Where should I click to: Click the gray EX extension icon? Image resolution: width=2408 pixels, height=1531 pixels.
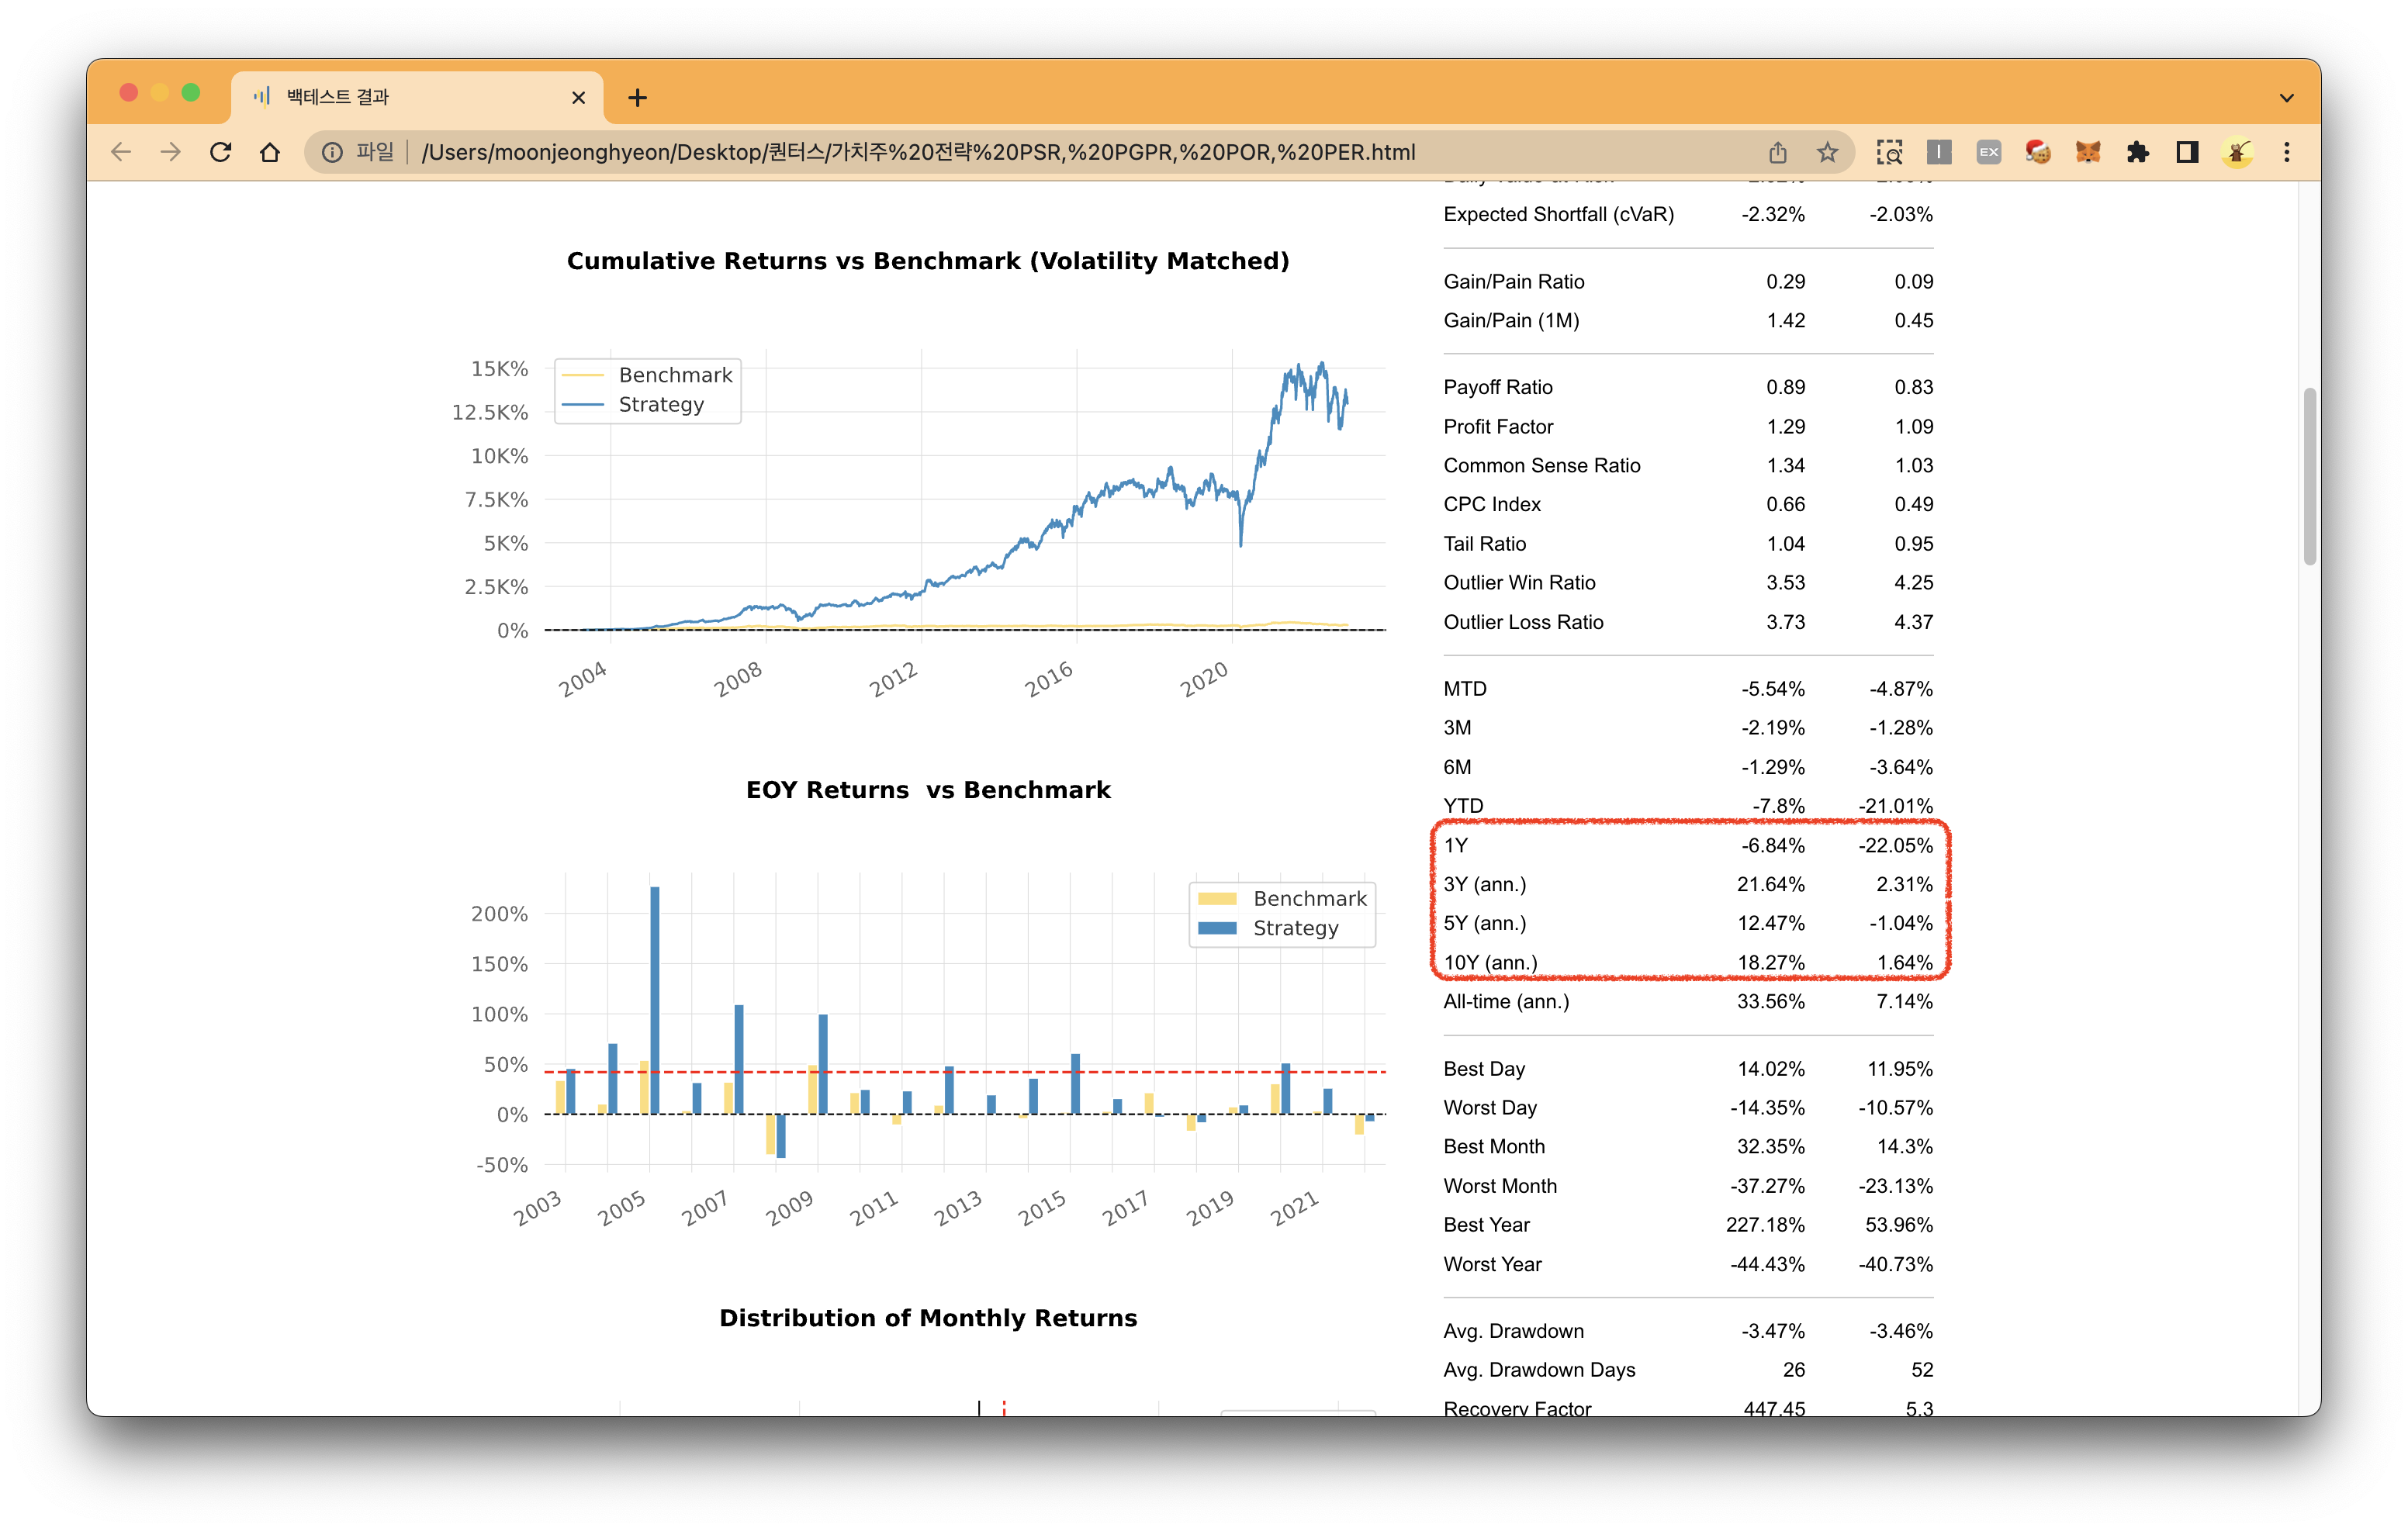[x=1988, y=152]
